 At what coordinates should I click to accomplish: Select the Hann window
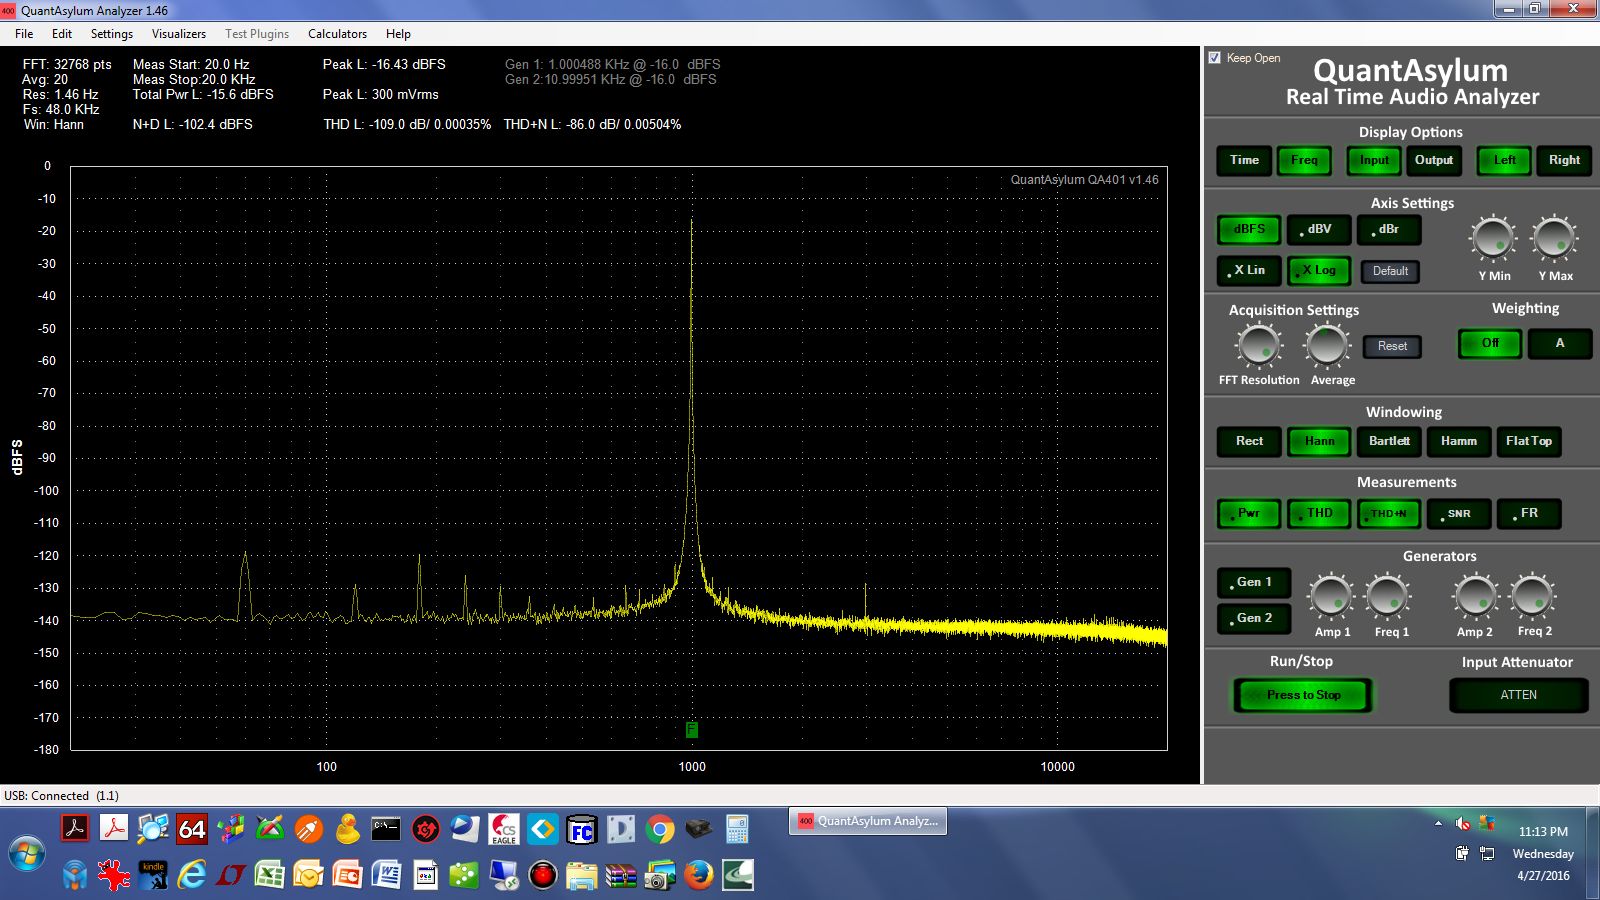pyautogui.click(x=1319, y=441)
